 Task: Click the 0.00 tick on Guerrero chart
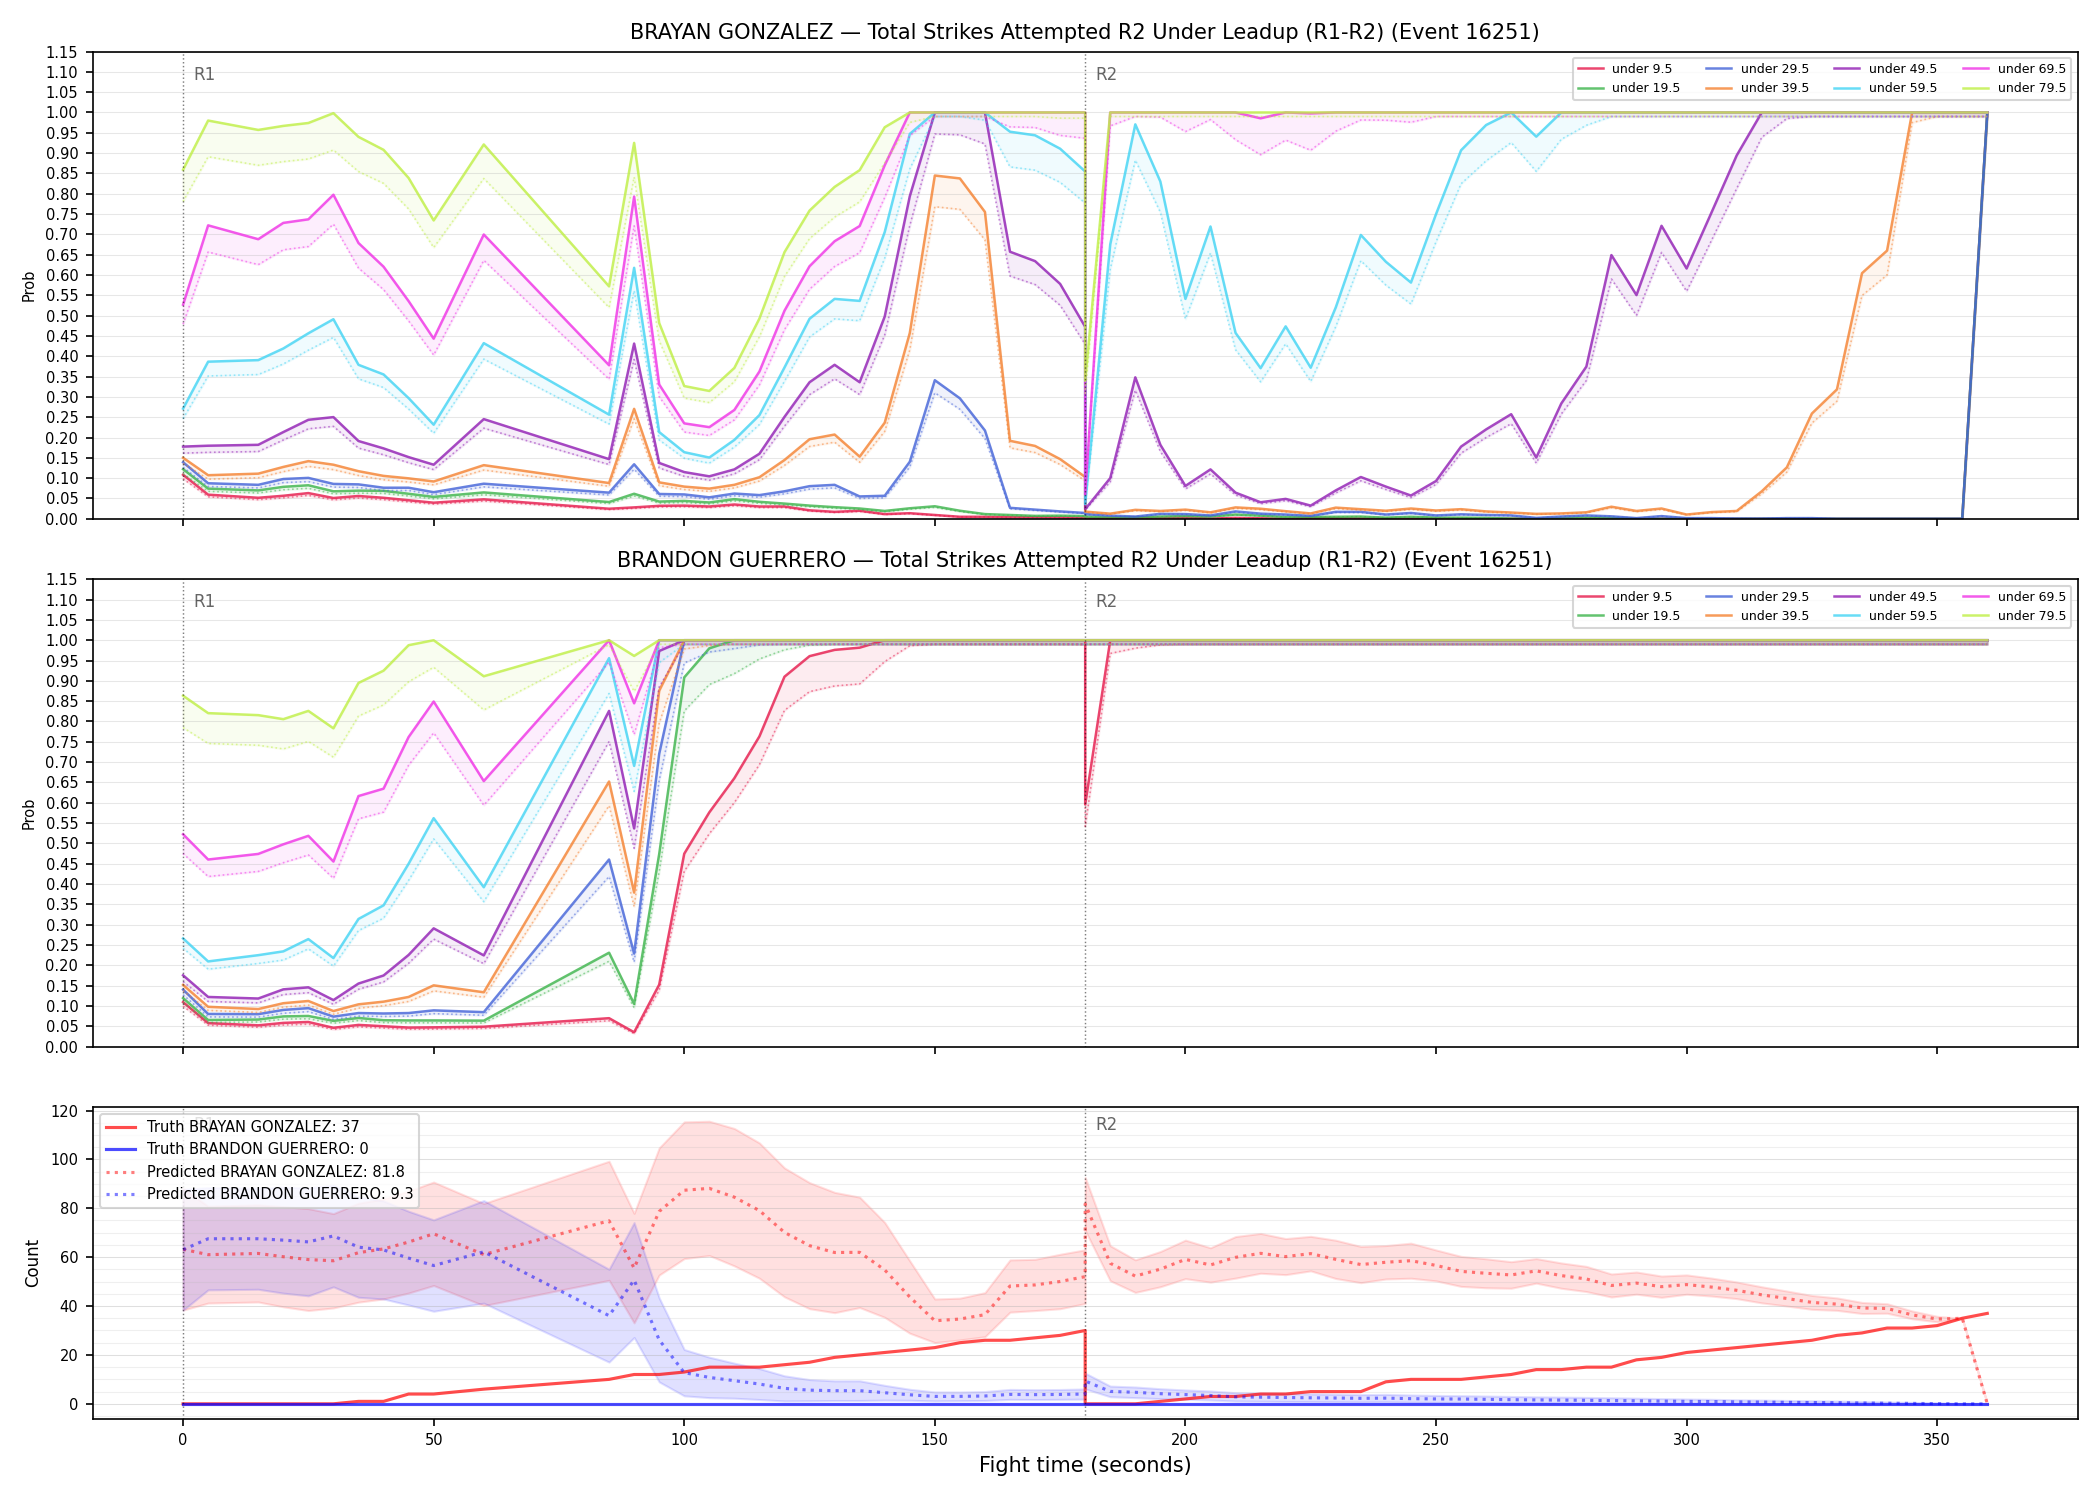pyautogui.click(x=62, y=1047)
